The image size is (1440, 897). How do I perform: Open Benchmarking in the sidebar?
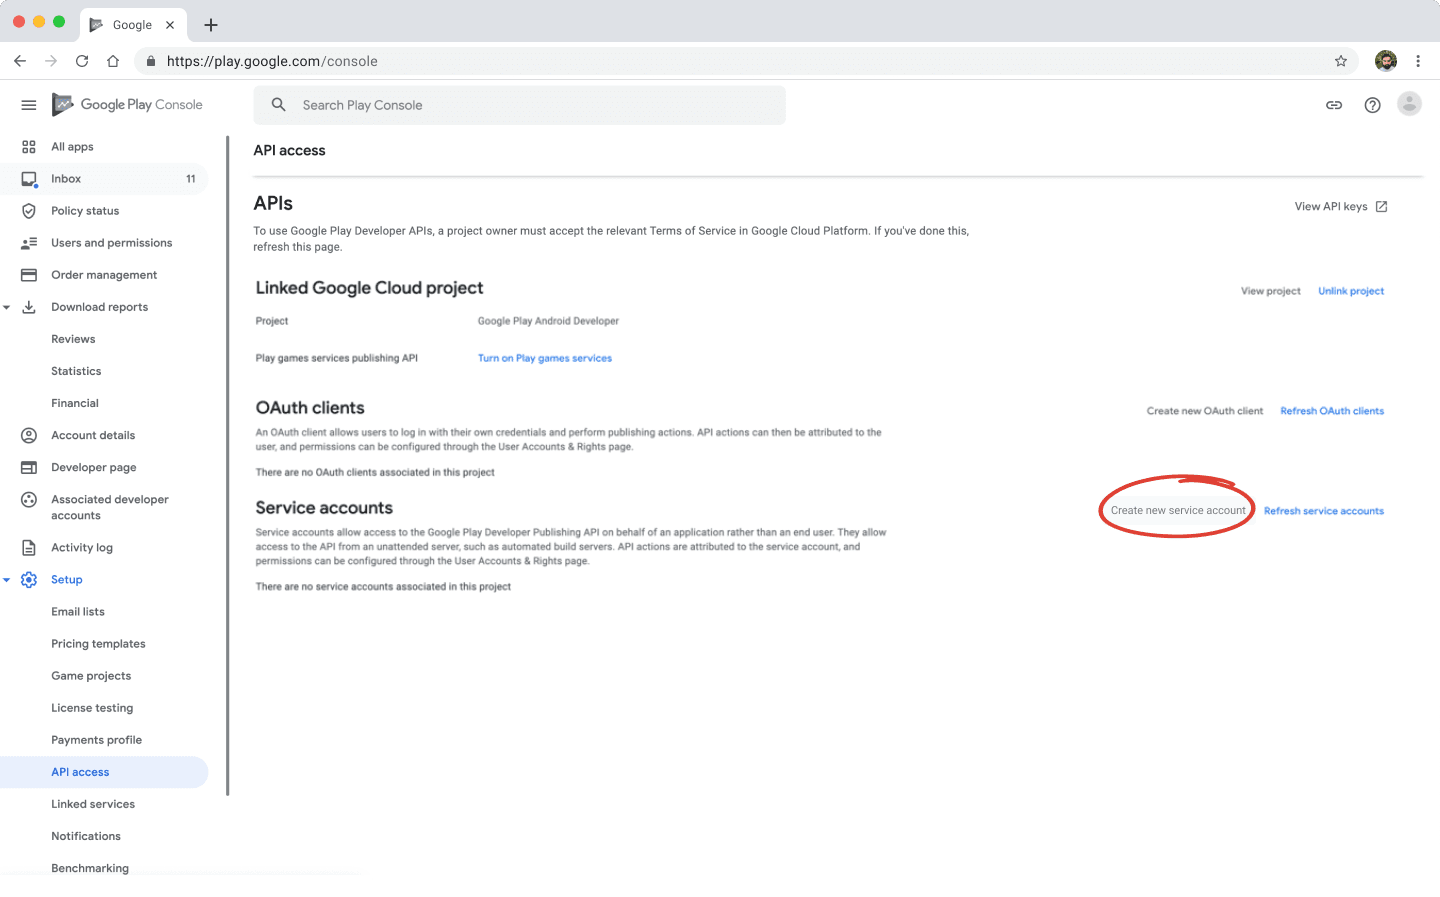pyautogui.click(x=90, y=868)
